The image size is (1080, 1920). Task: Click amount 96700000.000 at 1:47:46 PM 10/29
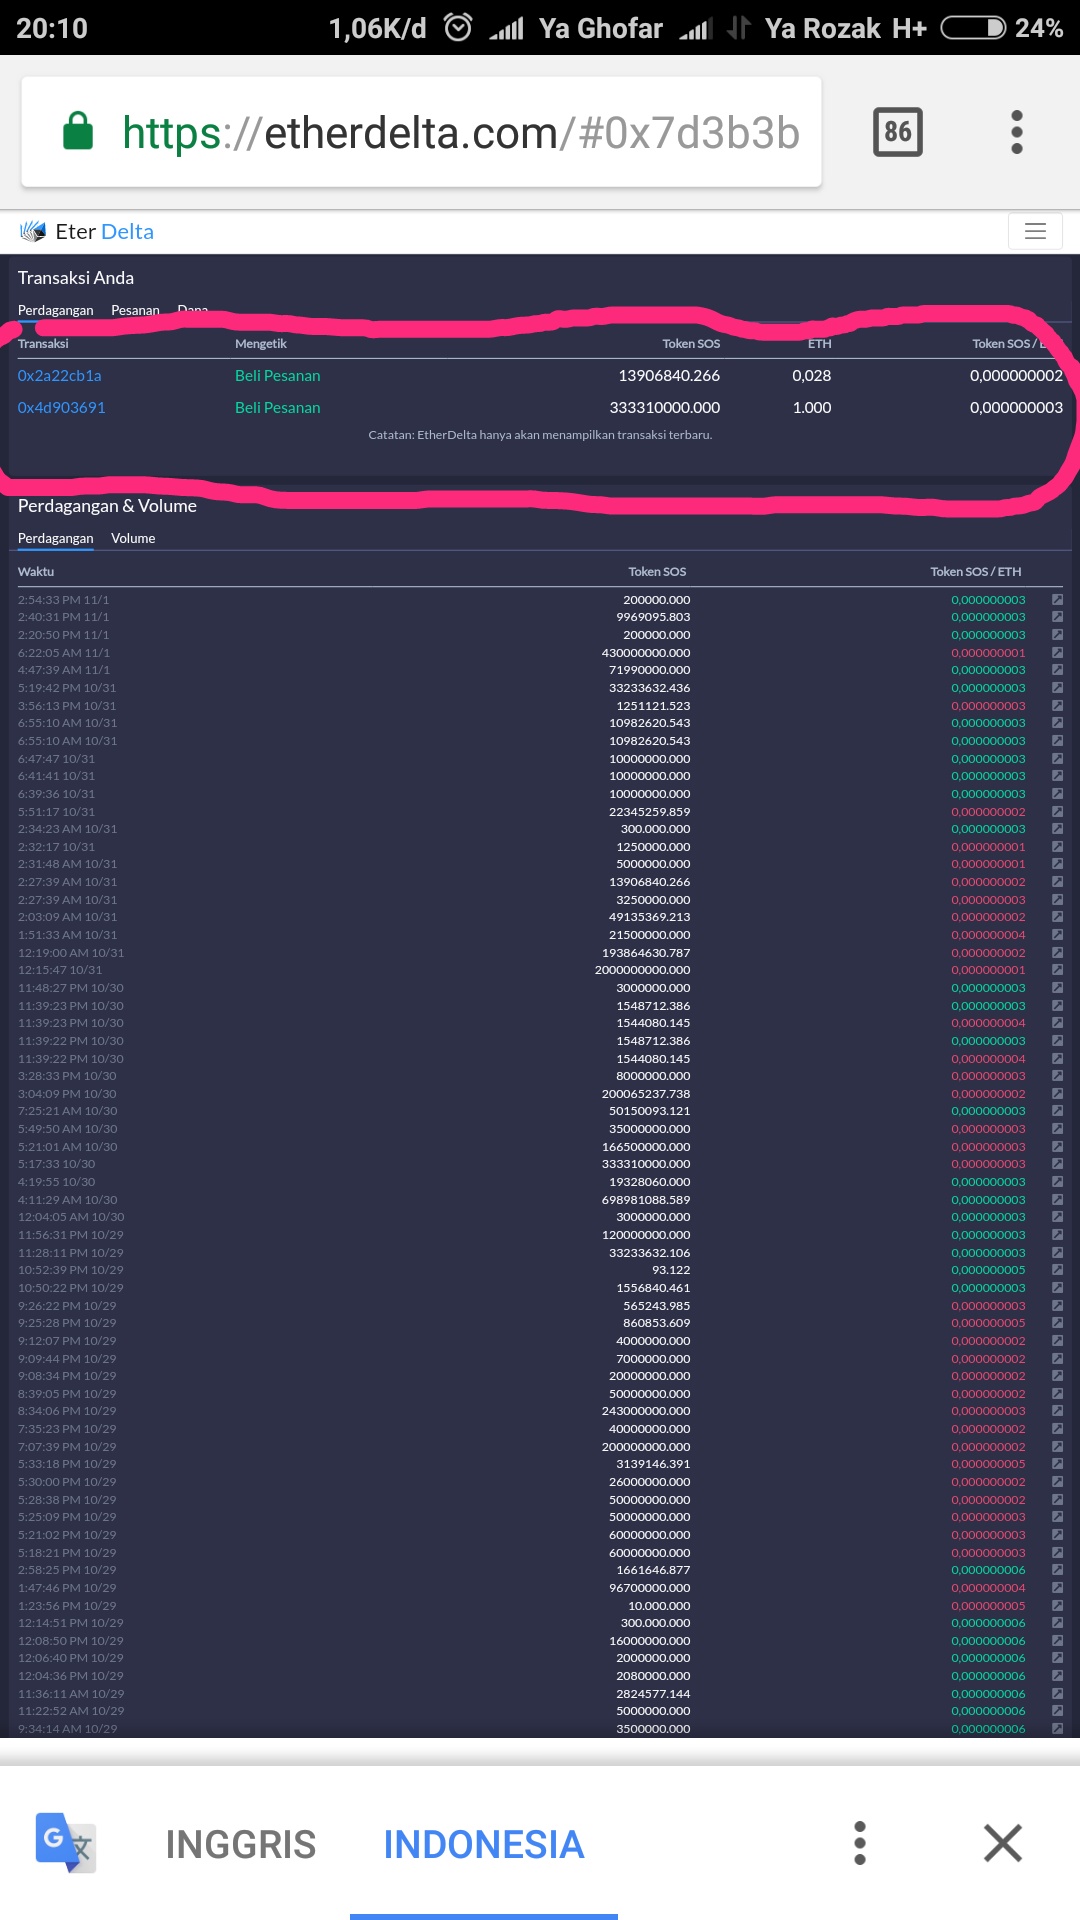(x=650, y=1588)
